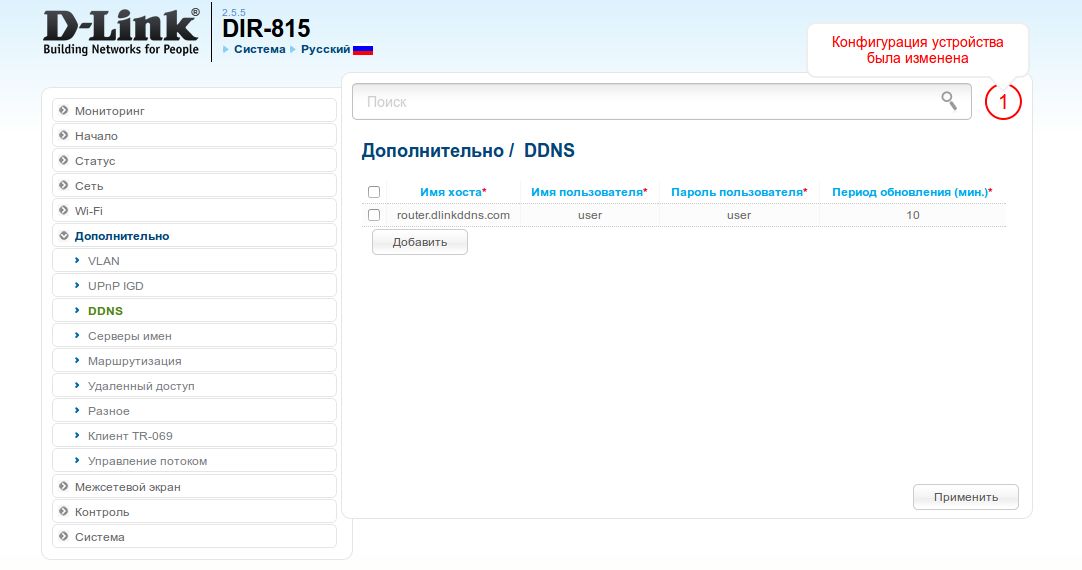Click the Russian flag language icon
The height and width of the screenshot is (570, 1082).
[363, 49]
